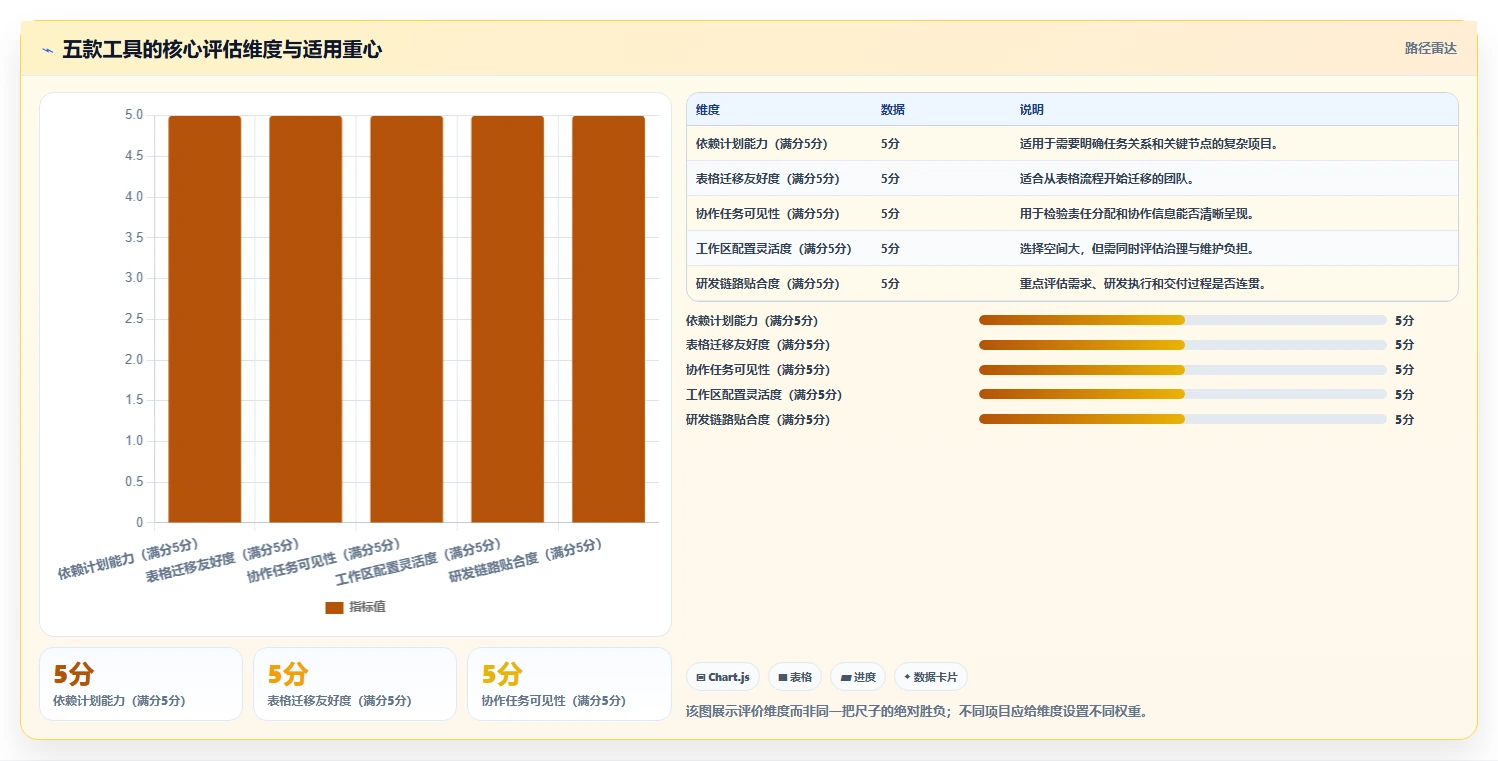Click the 5.0 y-axis label
This screenshot has height=761, width=1498.
click(x=133, y=115)
